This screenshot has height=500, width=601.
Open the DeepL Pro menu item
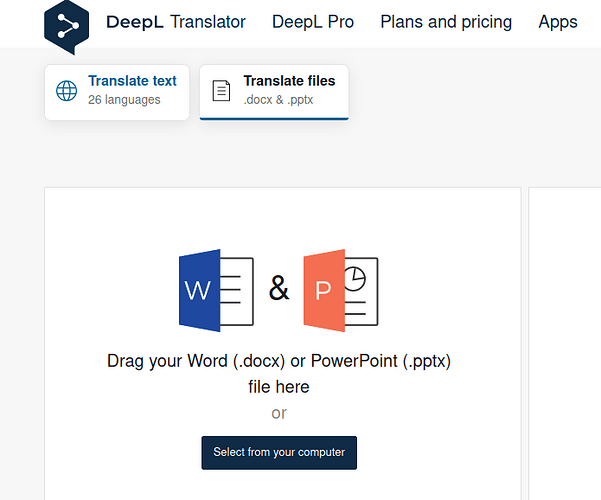coord(313,22)
